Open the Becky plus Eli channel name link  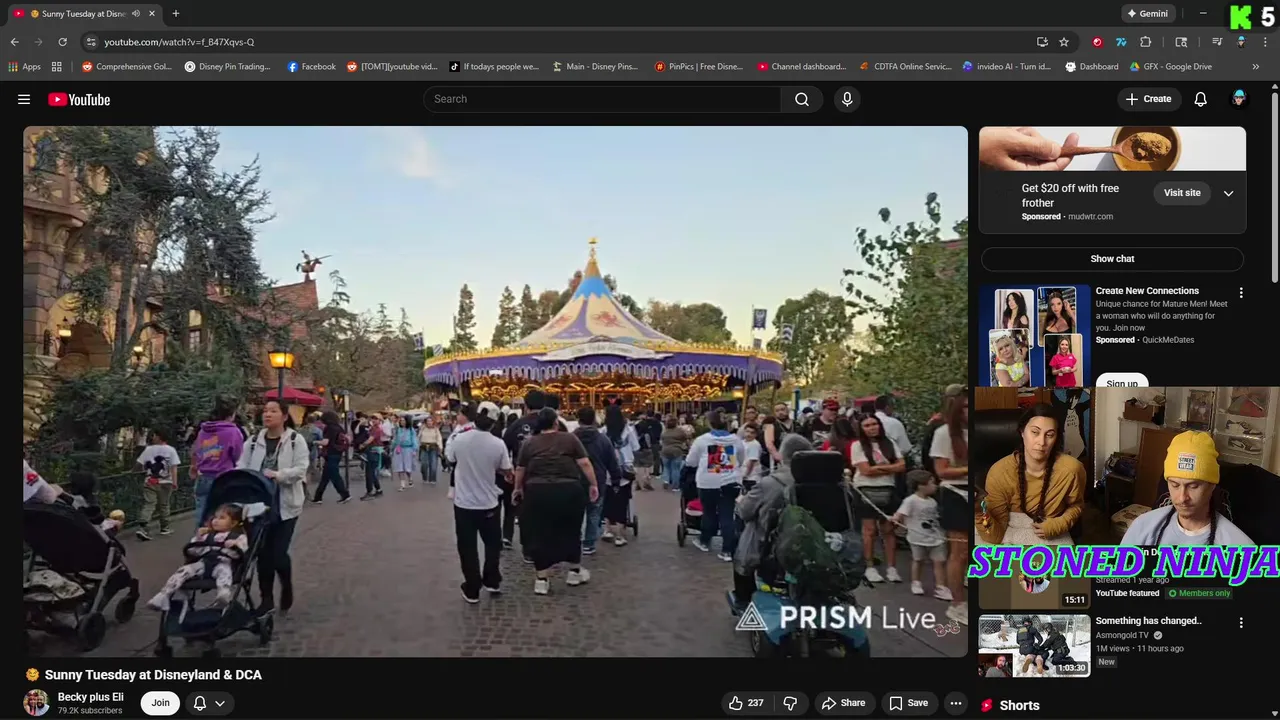pyautogui.click(x=91, y=697)
